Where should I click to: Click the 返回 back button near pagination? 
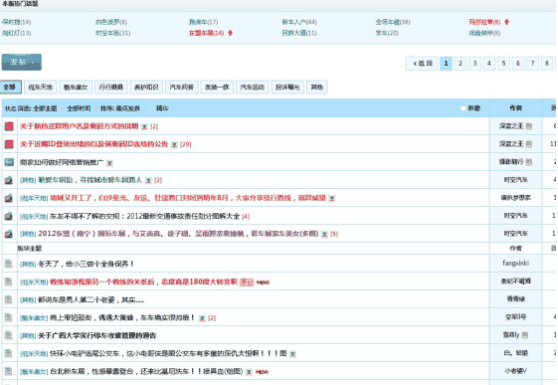pyautogui.click(x=422, y=64)
